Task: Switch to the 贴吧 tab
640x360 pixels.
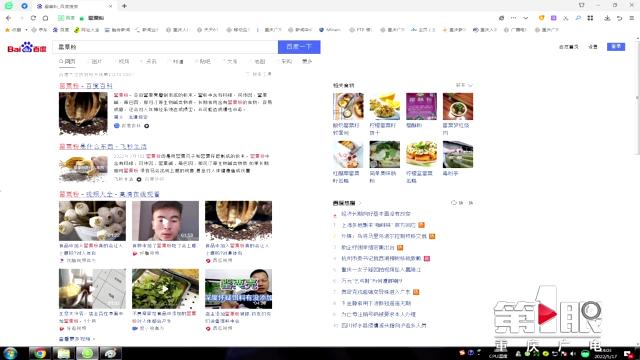Action: (204, 61)
